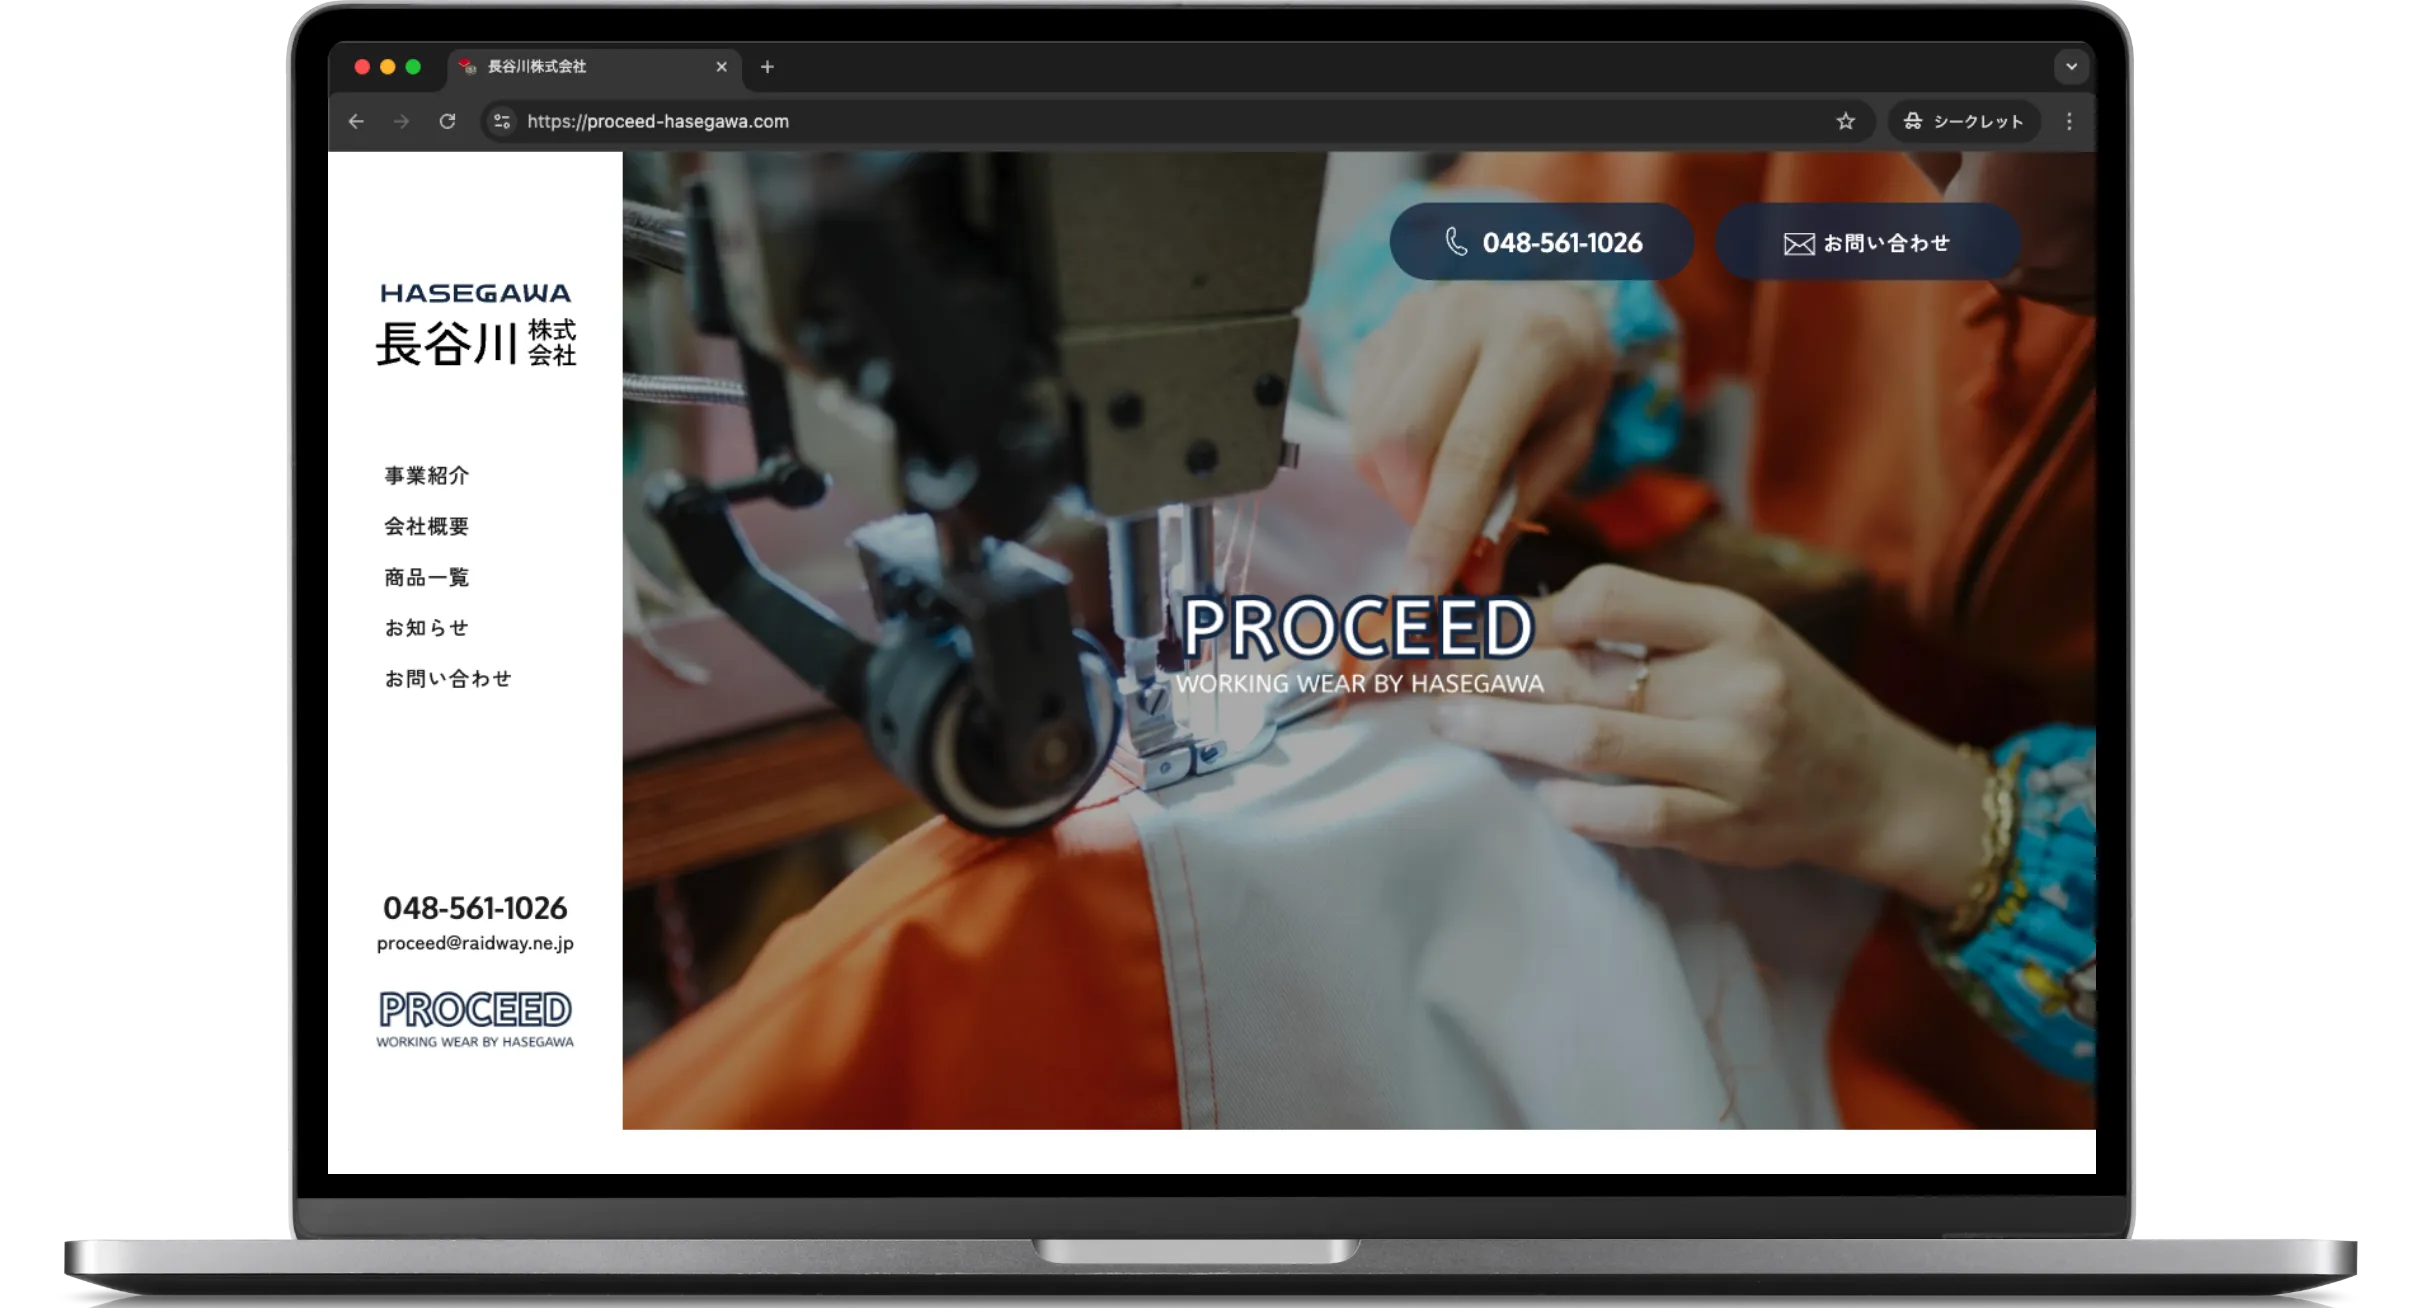Image resolution: width=2422 pixels, height=1308 pixels.
Task: Click the お問い合わせ mail button in header
Action: pos(1867,243)
